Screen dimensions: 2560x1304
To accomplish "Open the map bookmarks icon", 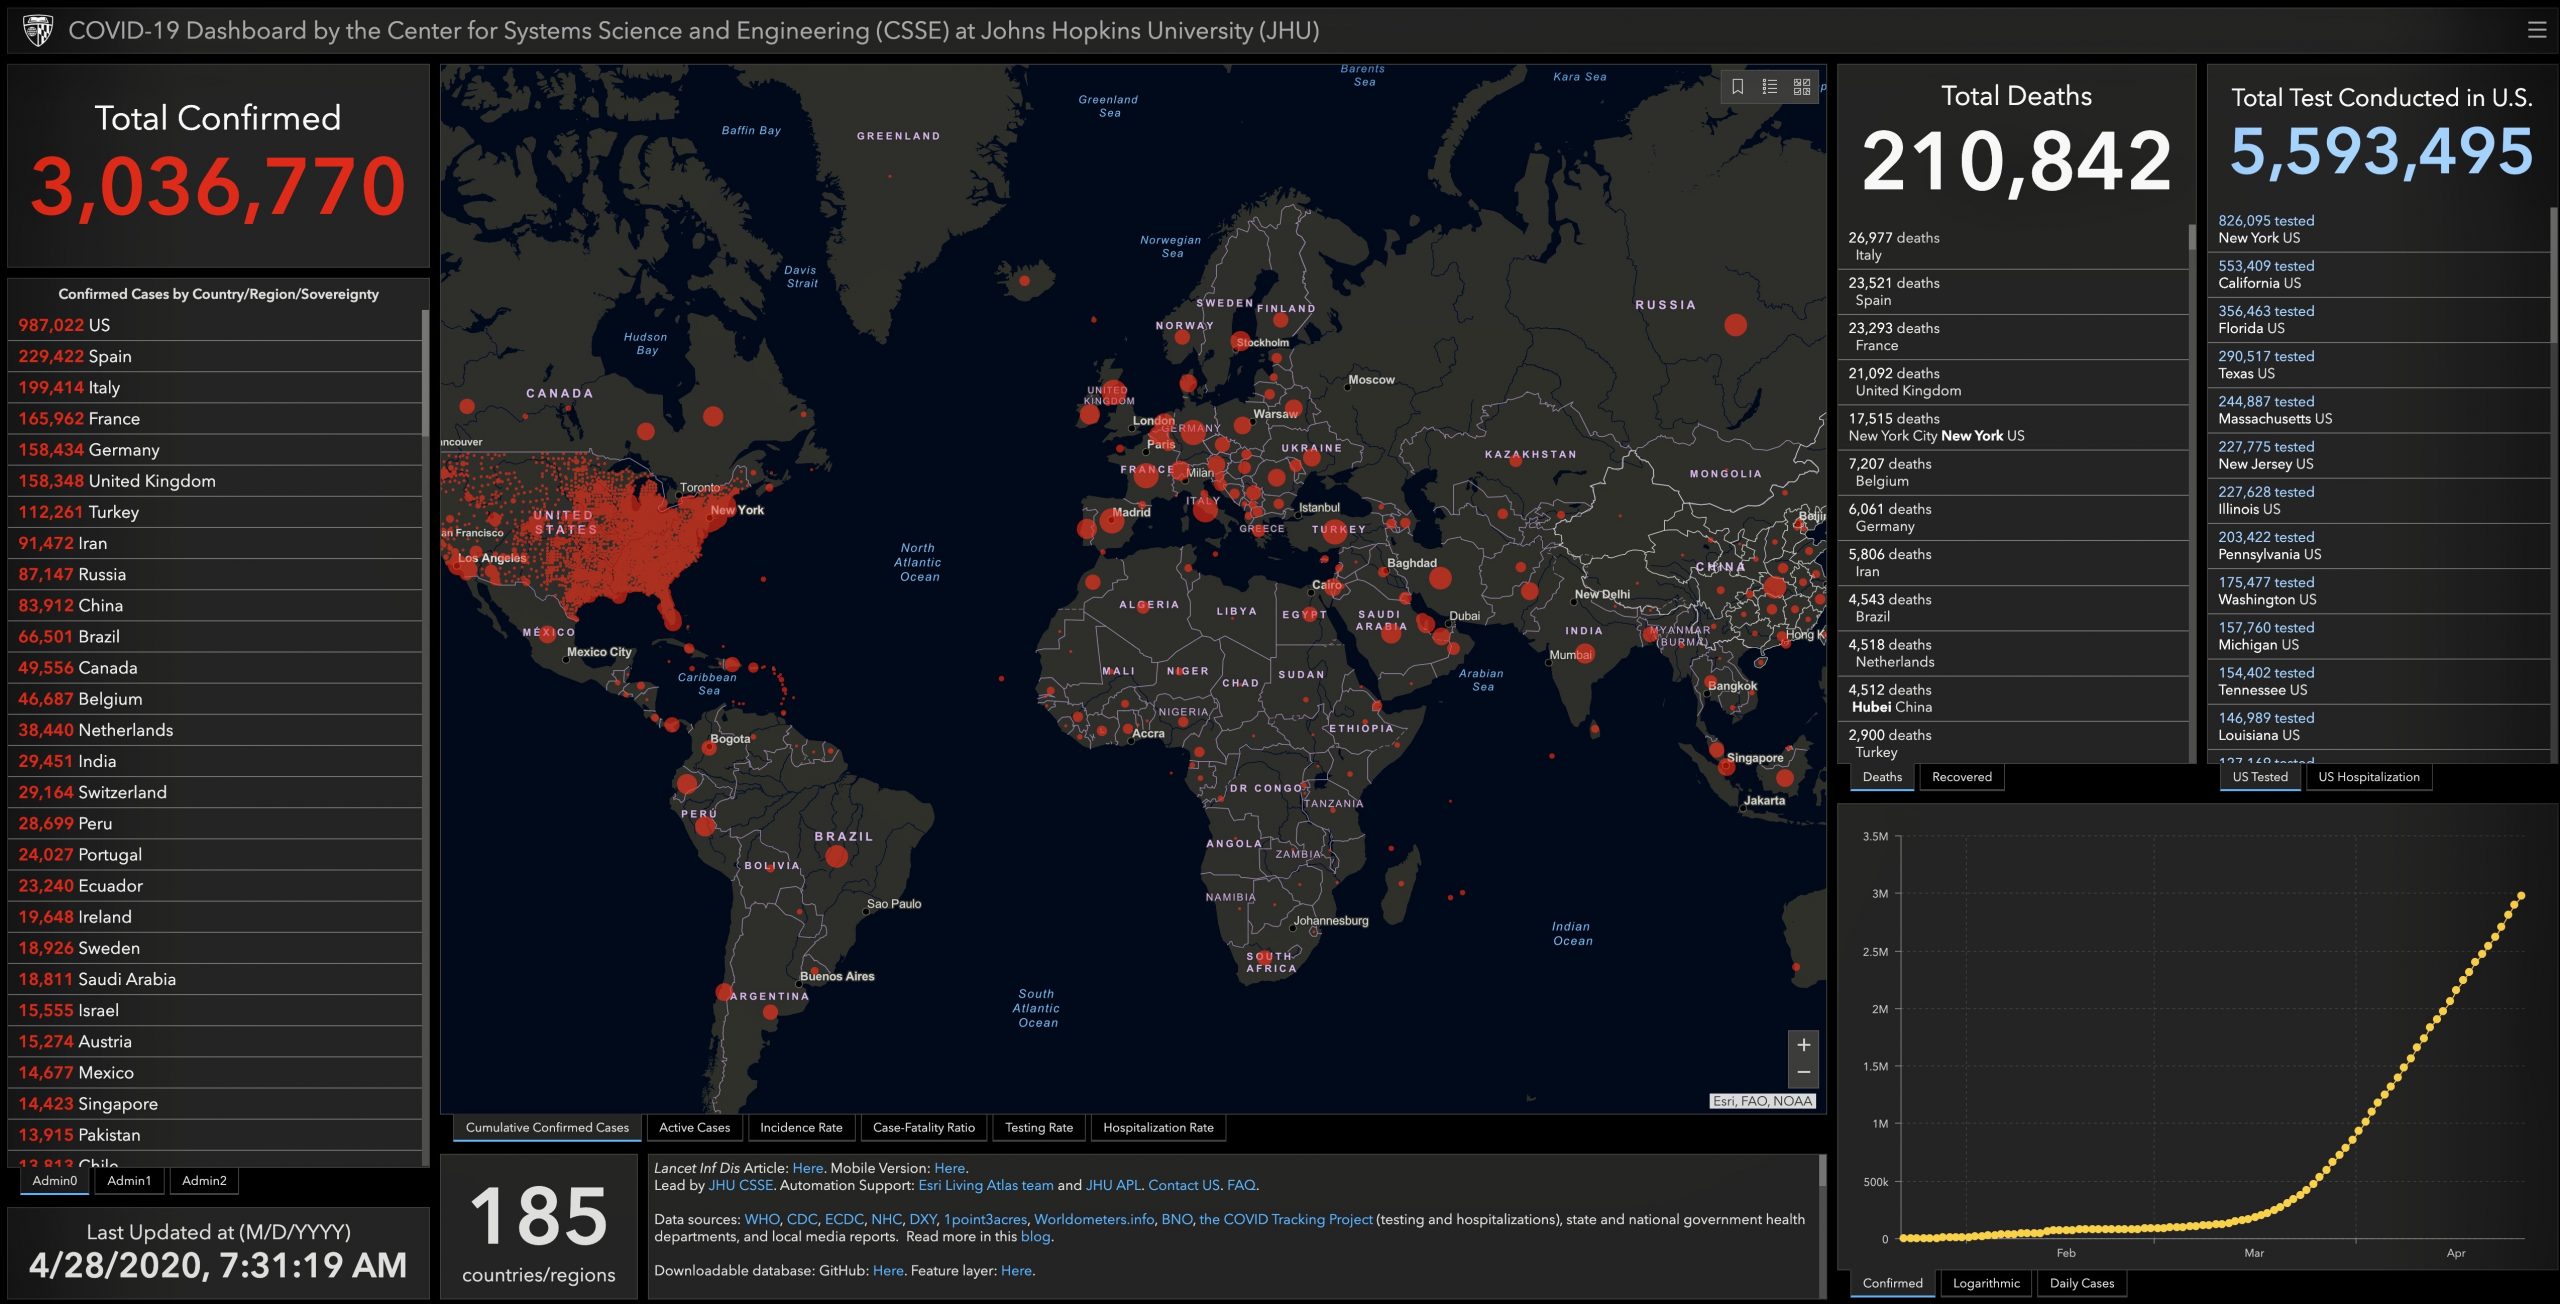I will (x=1738, y=87).
